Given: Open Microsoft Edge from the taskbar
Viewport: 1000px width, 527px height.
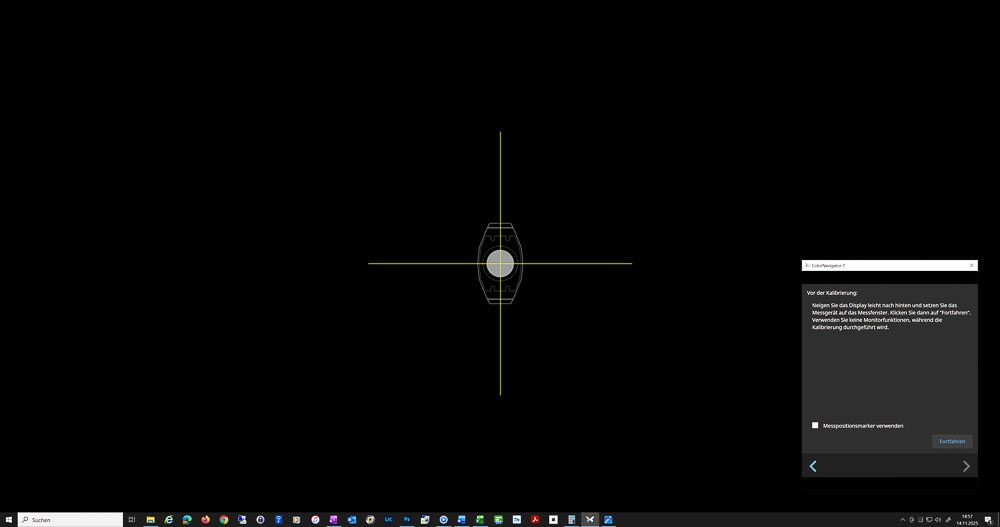Looking at the screenshot, I should point(187,519).
